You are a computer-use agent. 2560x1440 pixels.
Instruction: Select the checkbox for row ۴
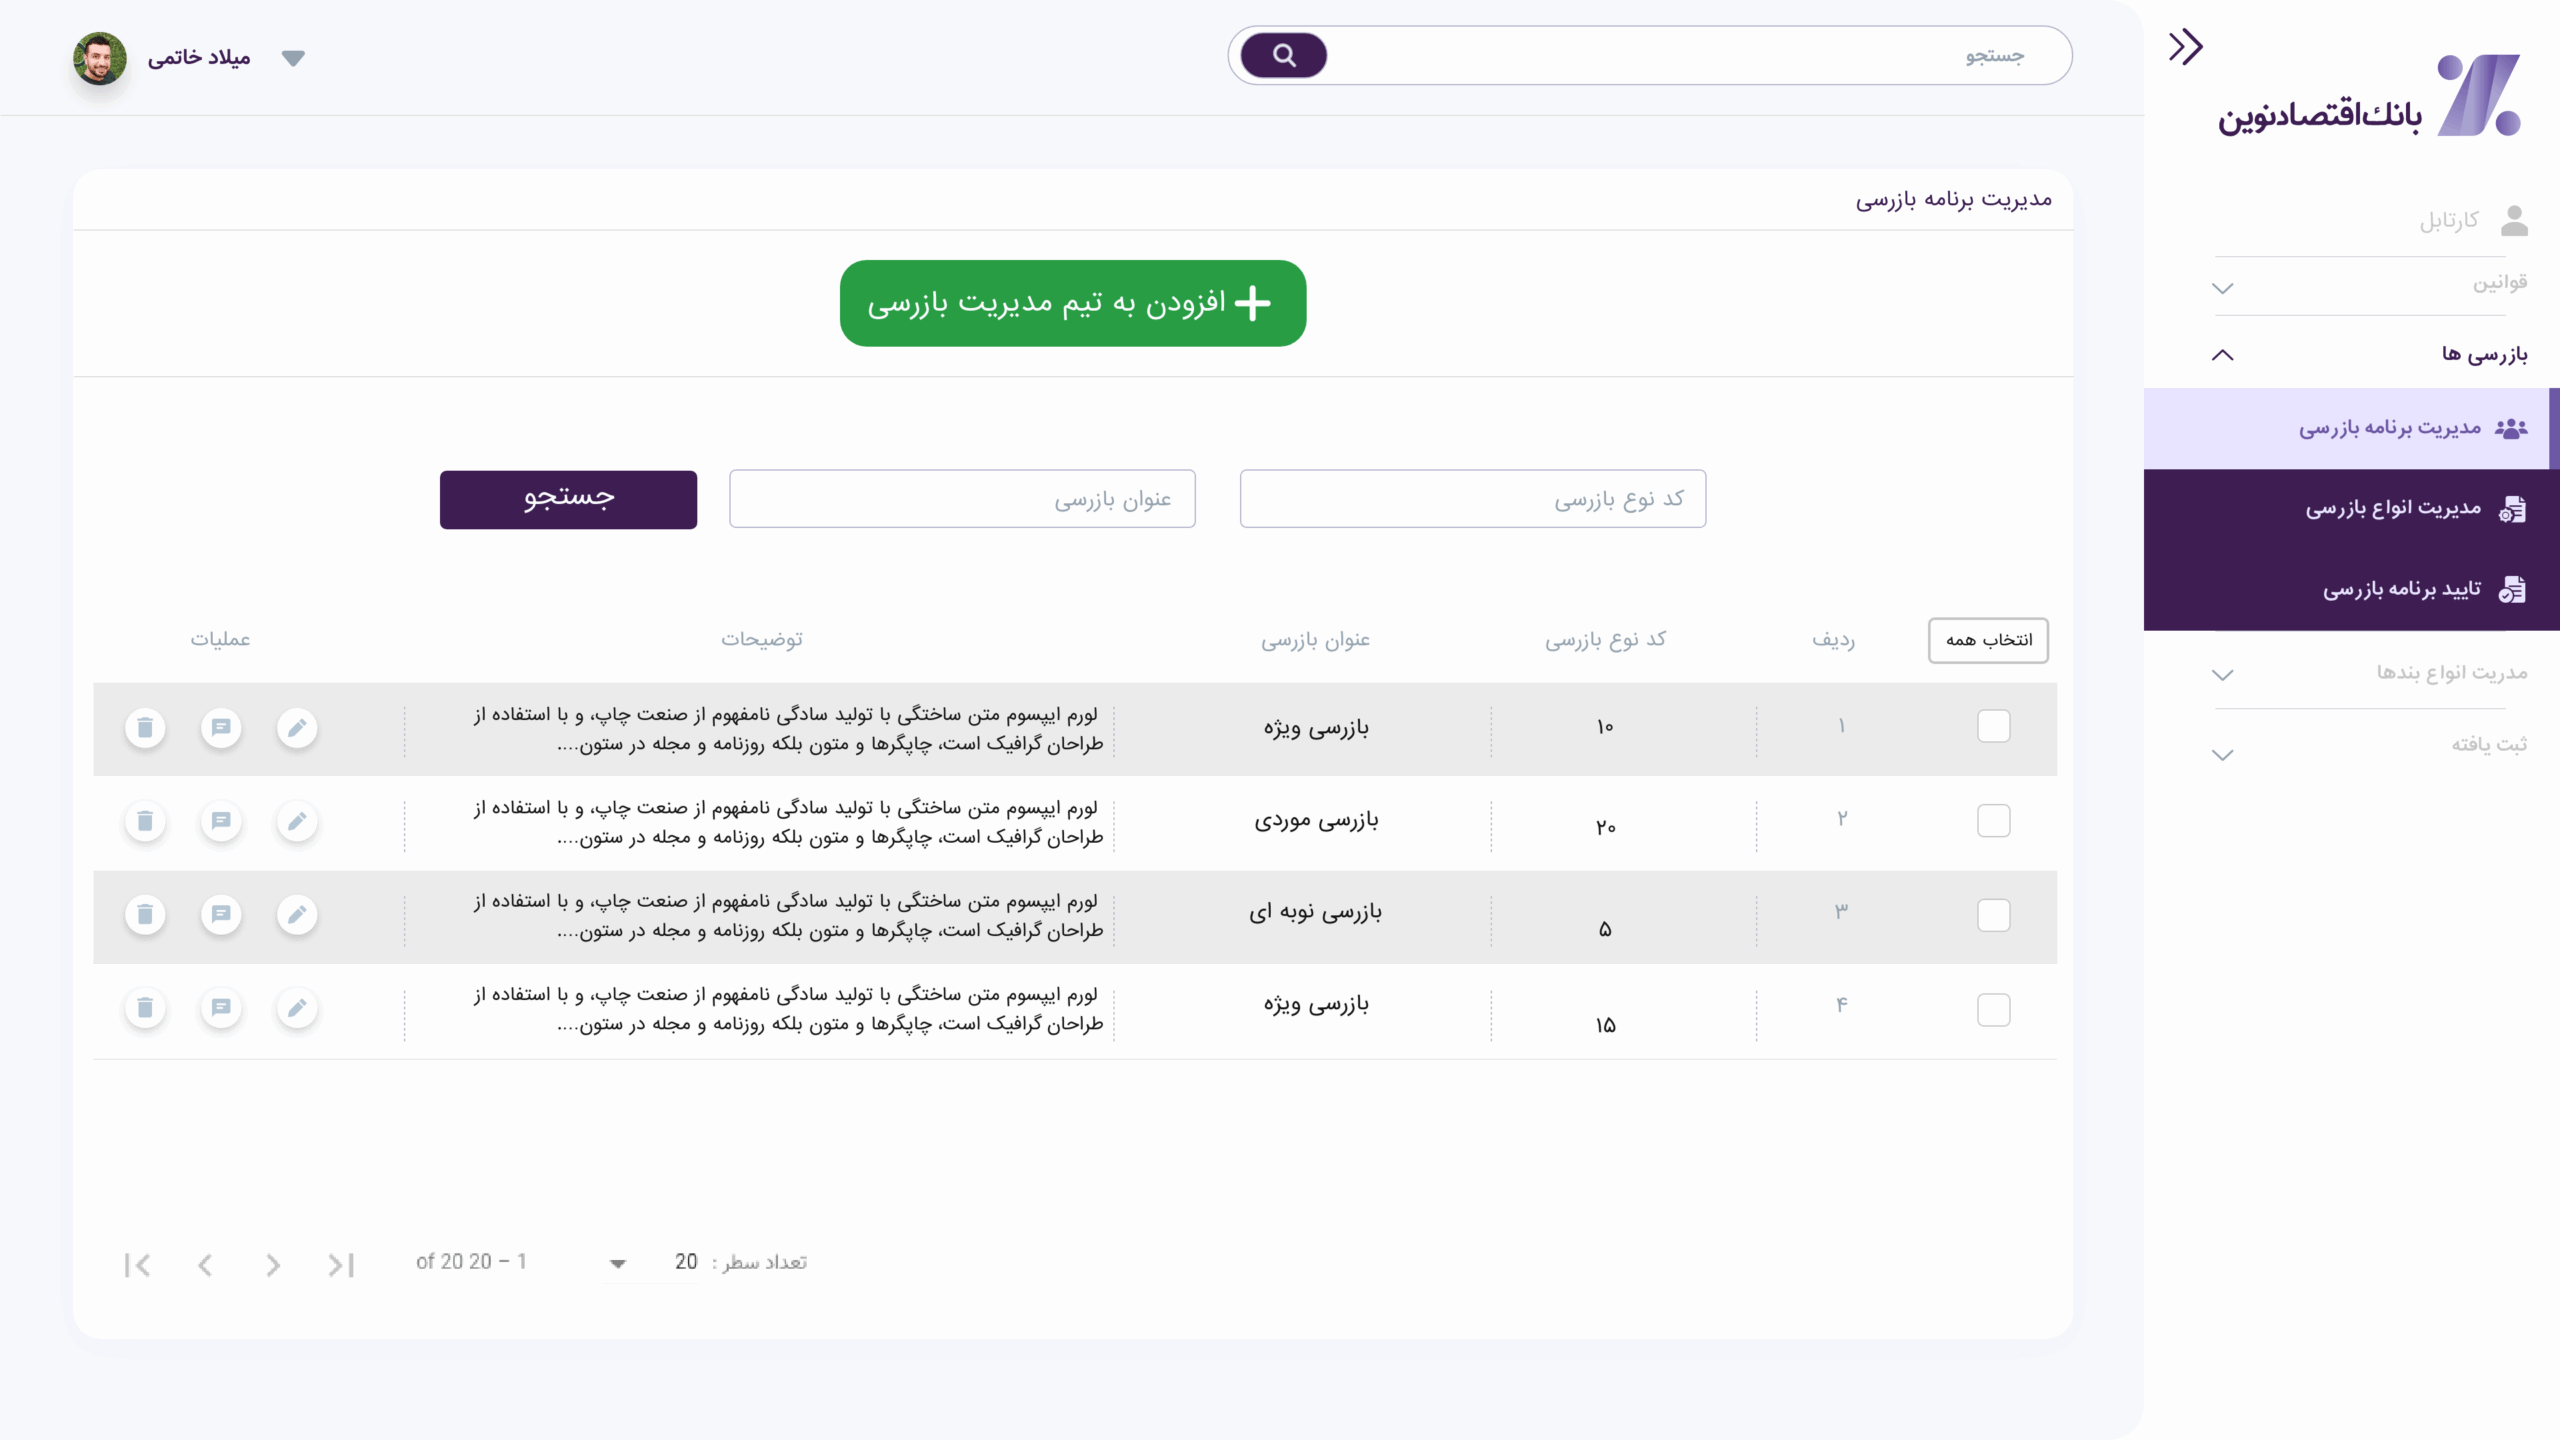pyautogui.click(x=1993, y=1009)
